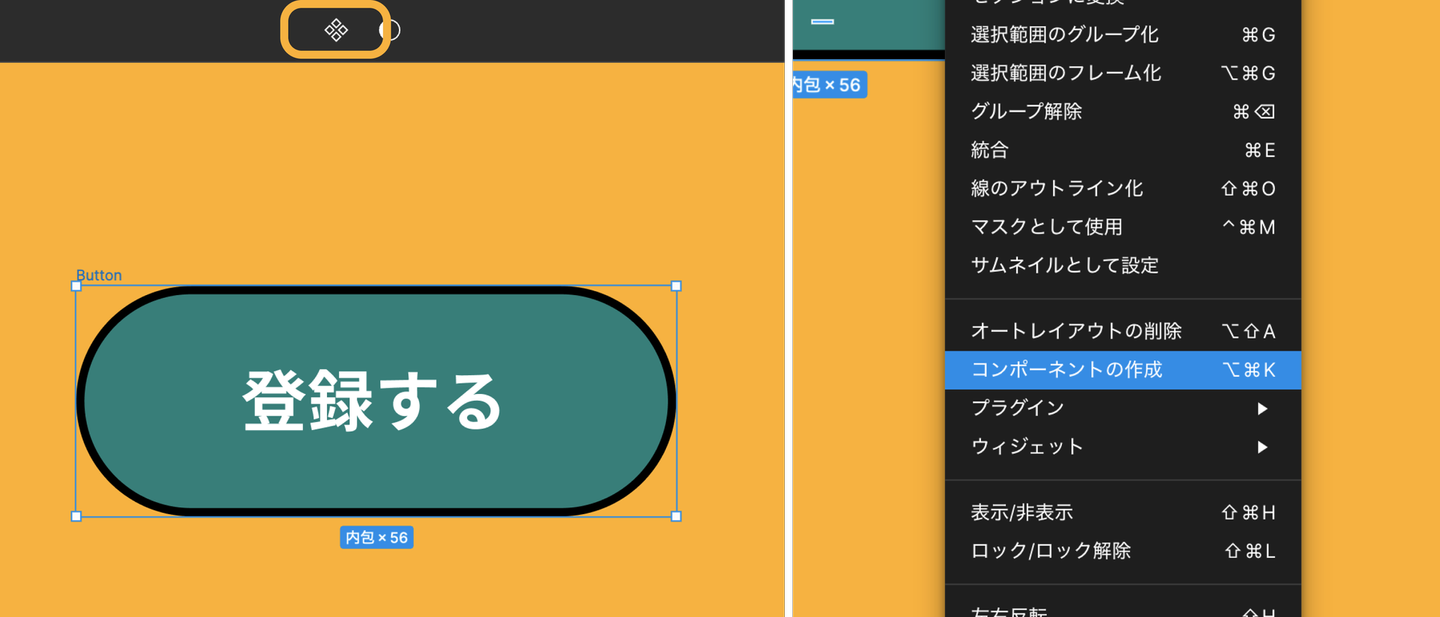Screen dimensions: 1440x617
Task: Select サムネイルとして設定 option
Action: coord(1123,265)
